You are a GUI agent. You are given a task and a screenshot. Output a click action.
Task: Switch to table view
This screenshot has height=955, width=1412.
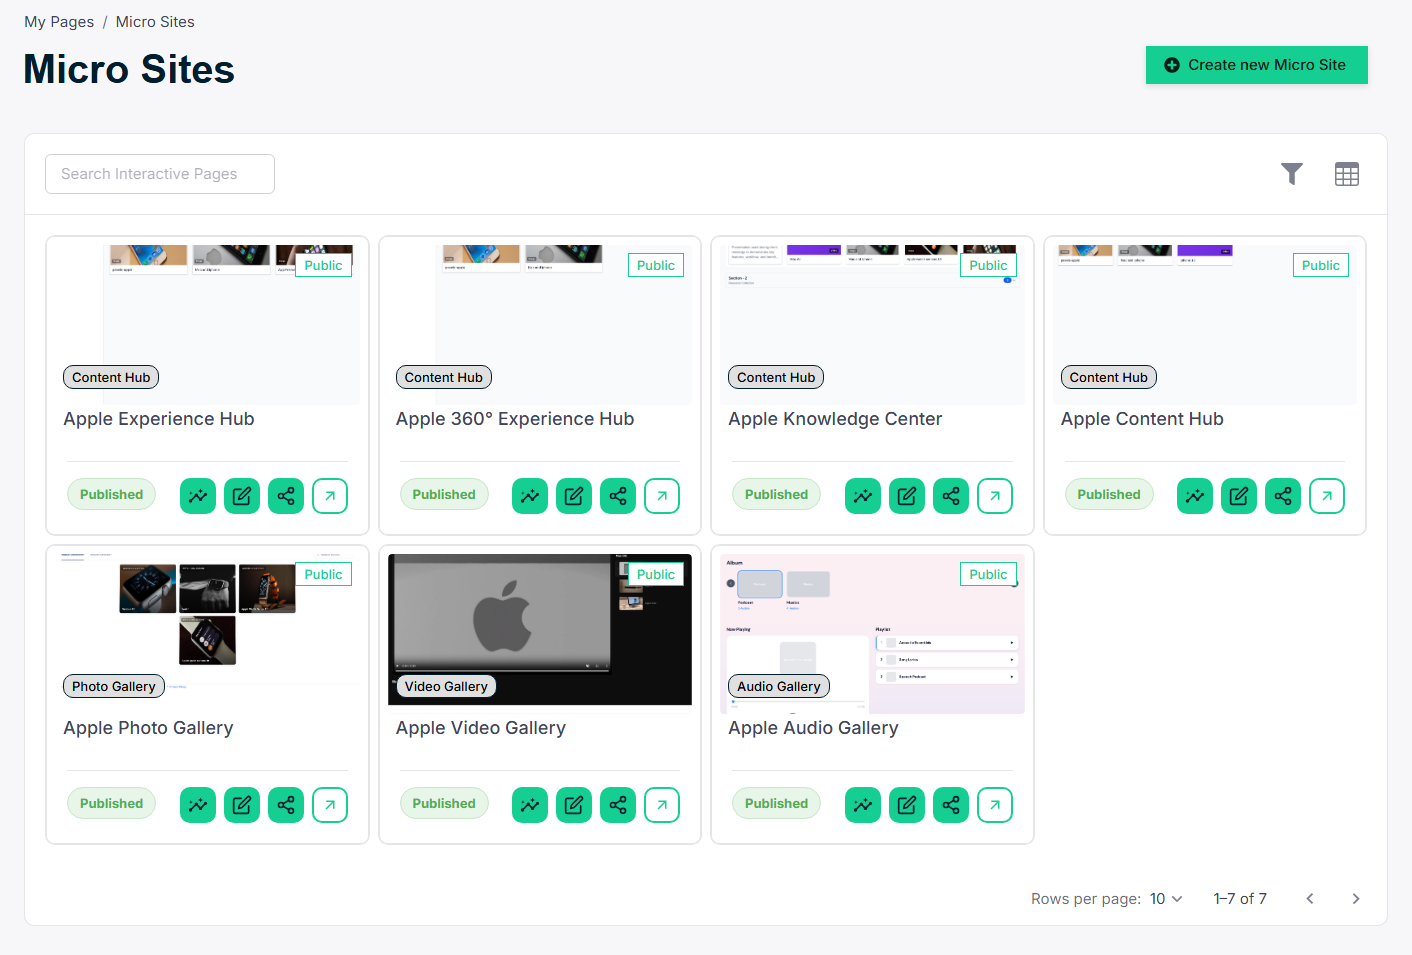pyautogui.click(x=1347, y=174)
